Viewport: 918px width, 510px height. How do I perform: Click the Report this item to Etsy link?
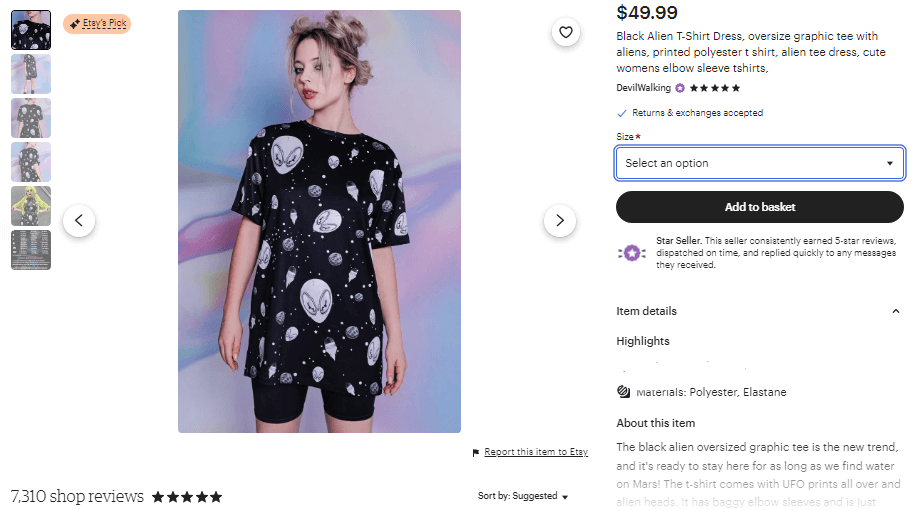click(536, 453)
